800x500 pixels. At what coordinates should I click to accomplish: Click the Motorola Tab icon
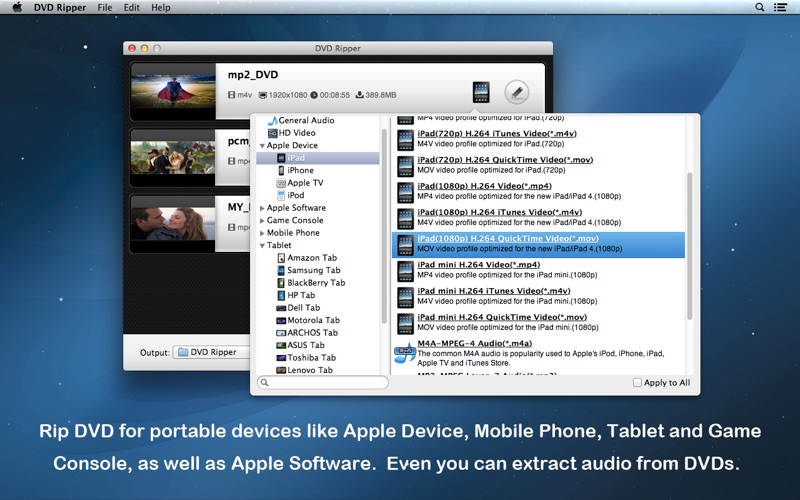tap(281, 321)
